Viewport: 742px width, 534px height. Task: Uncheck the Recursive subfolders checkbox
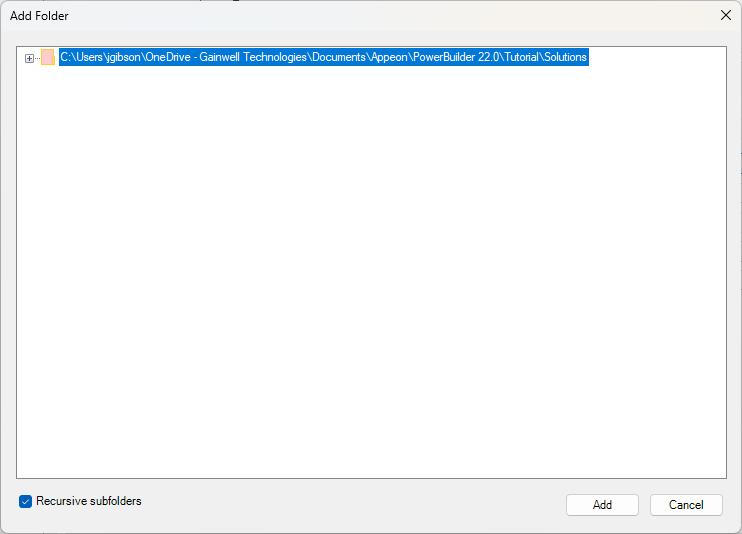pyautogui.click(x=26, y=501)
